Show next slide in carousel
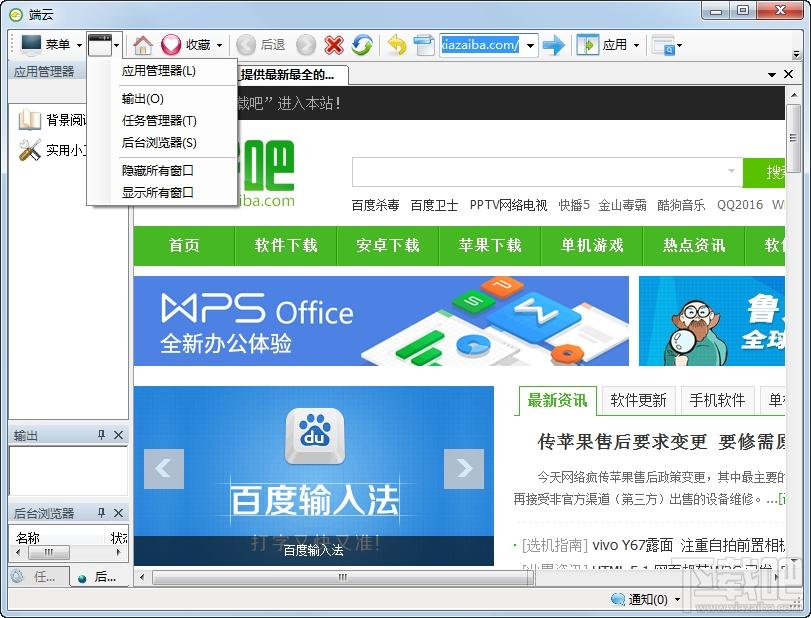The height and width of the screenshot is (618, 811). (x=464, y=469)
